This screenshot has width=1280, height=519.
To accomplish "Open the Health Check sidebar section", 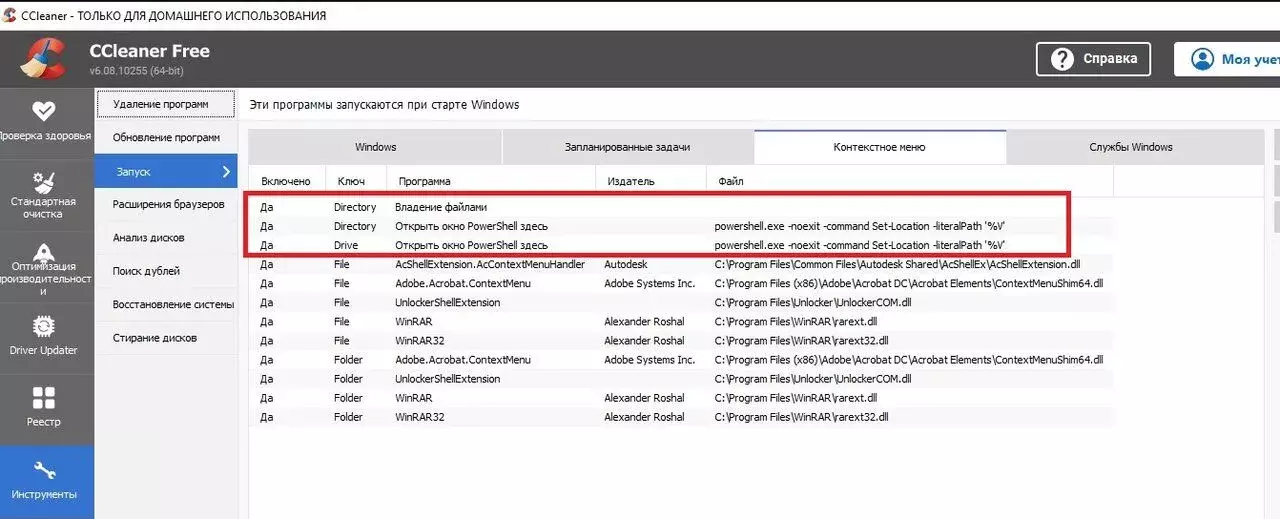I will click(x=46, y=122).
